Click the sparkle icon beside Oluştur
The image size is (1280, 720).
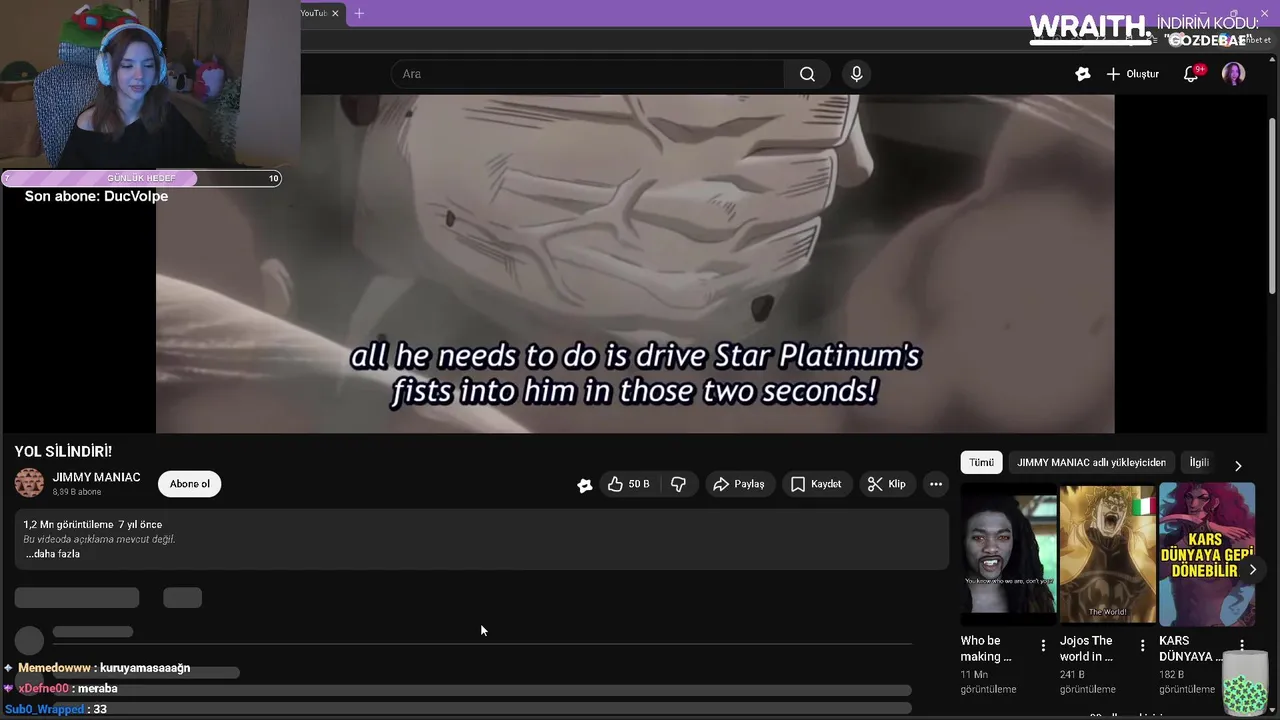coord(1082,74)
